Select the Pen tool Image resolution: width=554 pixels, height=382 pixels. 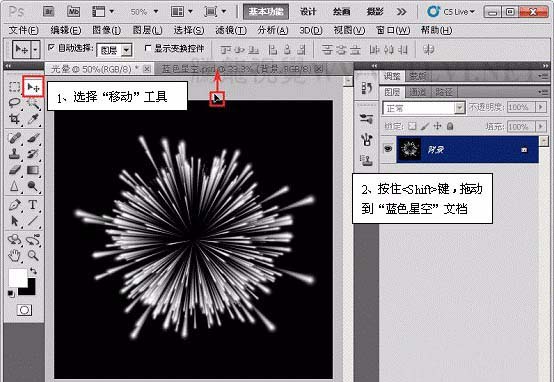(14, 205)
